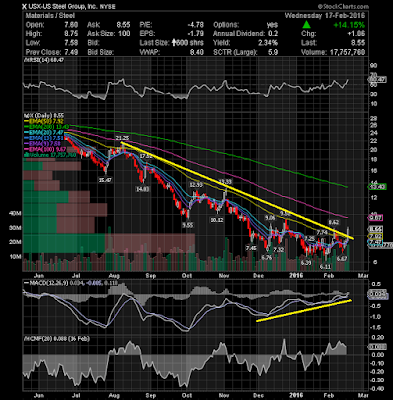Click the yellow 7.92 EMA tag on right axis
The width and height of the screenshot is (393, 400).
[x=375, y=236]
